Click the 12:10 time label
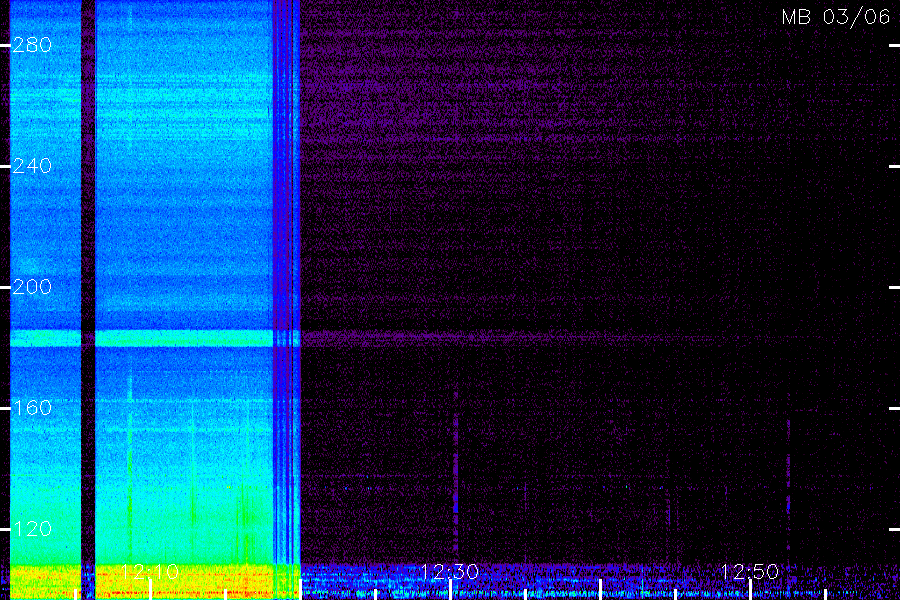This screenshot has width=900, height=600. point(150,571)
